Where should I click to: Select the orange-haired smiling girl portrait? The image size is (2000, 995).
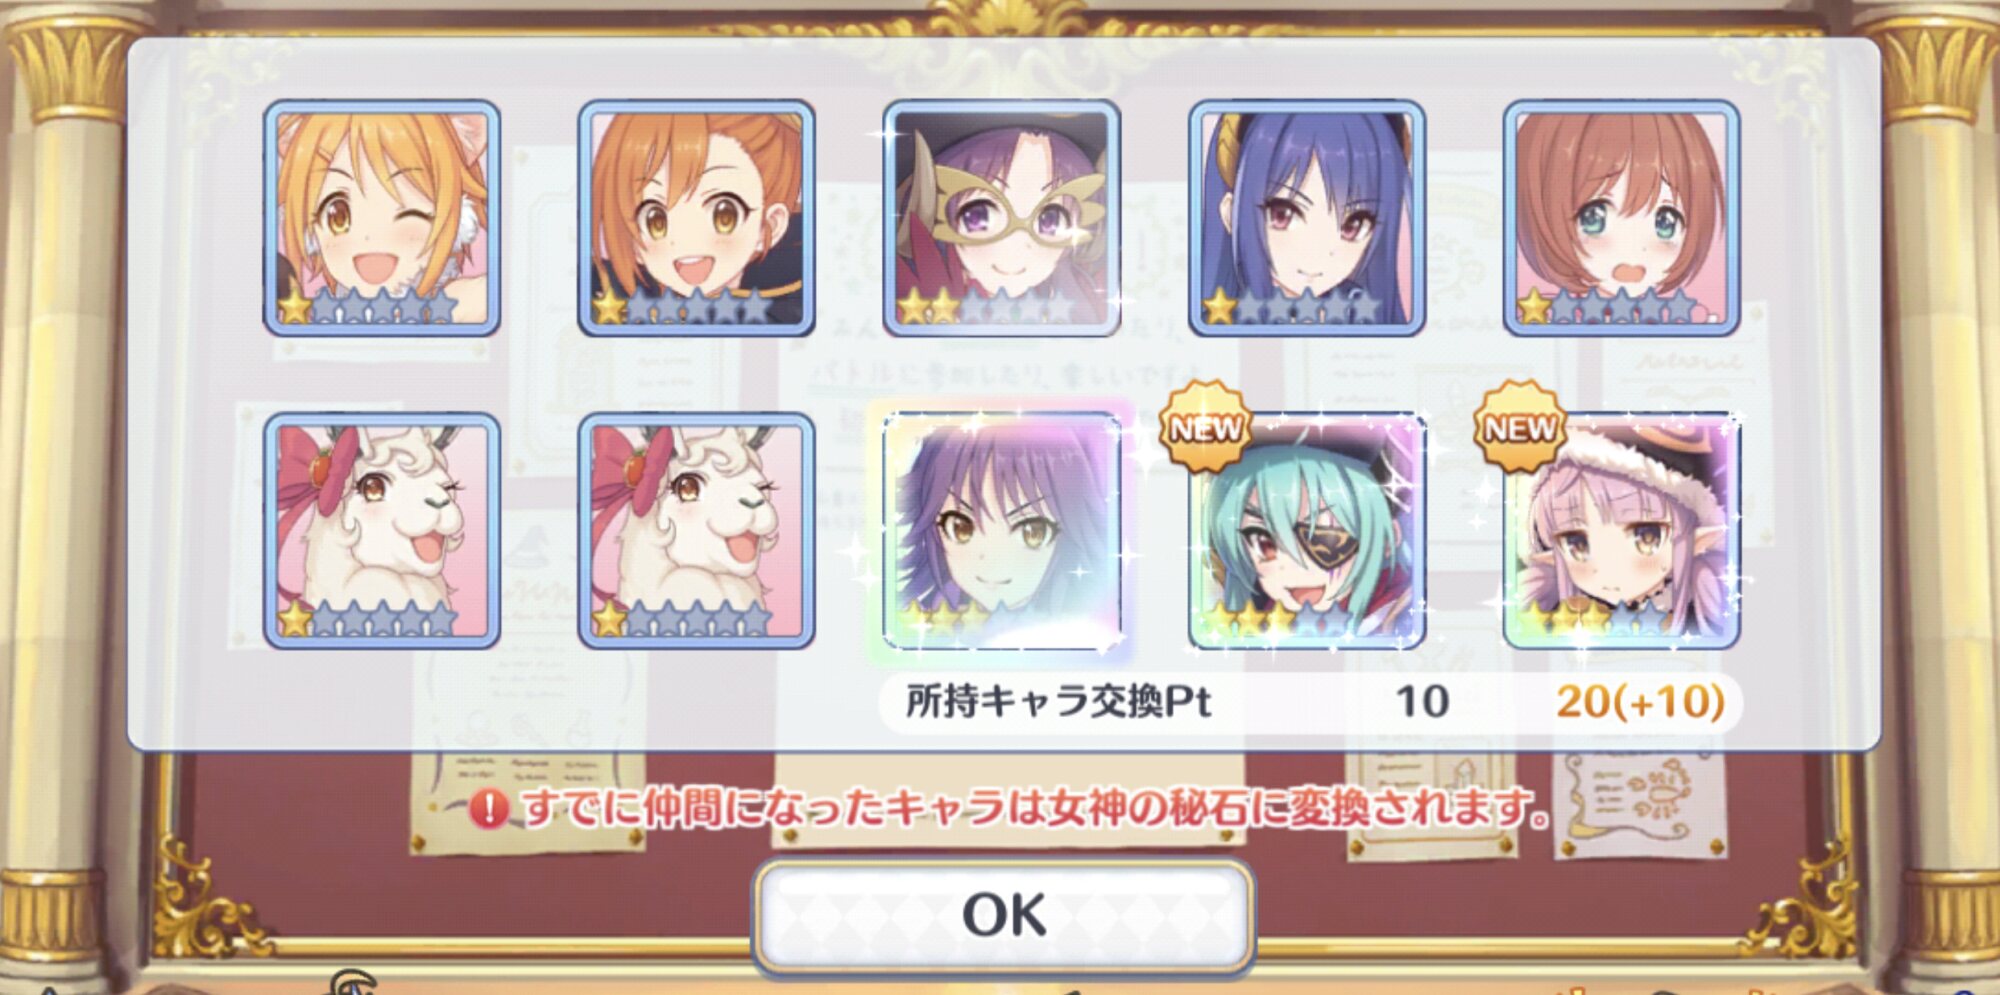tap(696, 218)
